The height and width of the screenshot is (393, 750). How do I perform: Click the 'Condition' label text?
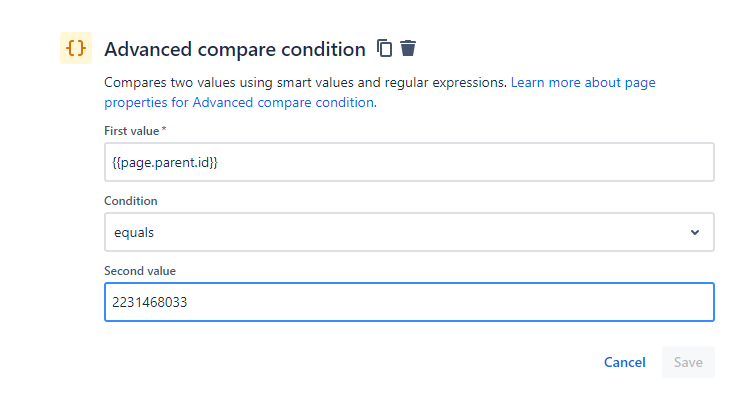pyautogui.click(x=131, y=201)
